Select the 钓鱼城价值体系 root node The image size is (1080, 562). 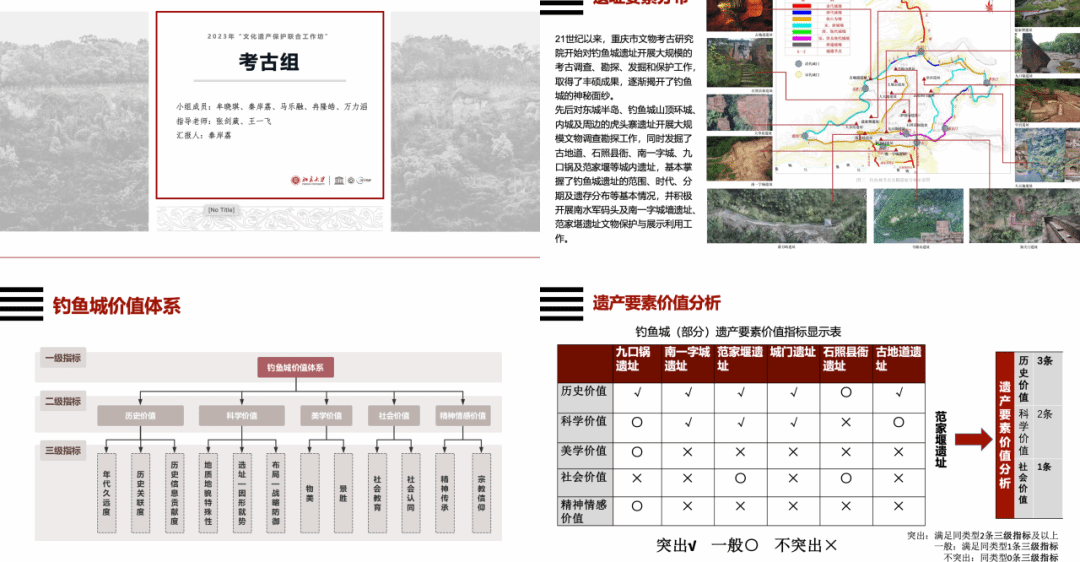coord(295,368)
